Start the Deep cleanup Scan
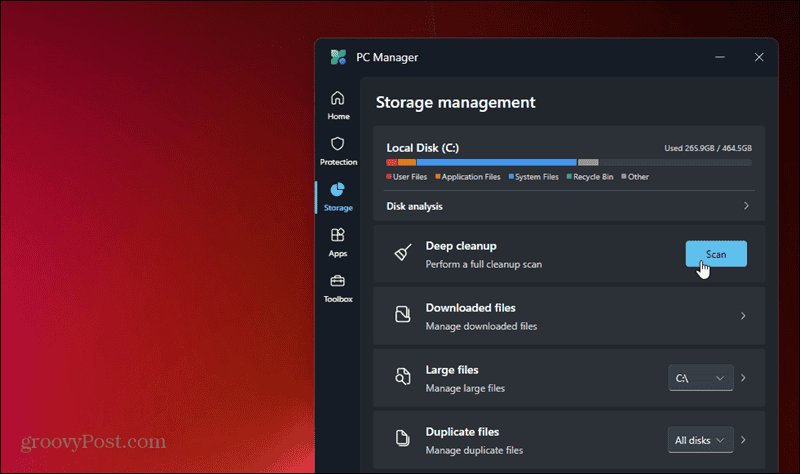 coord(716,254)
